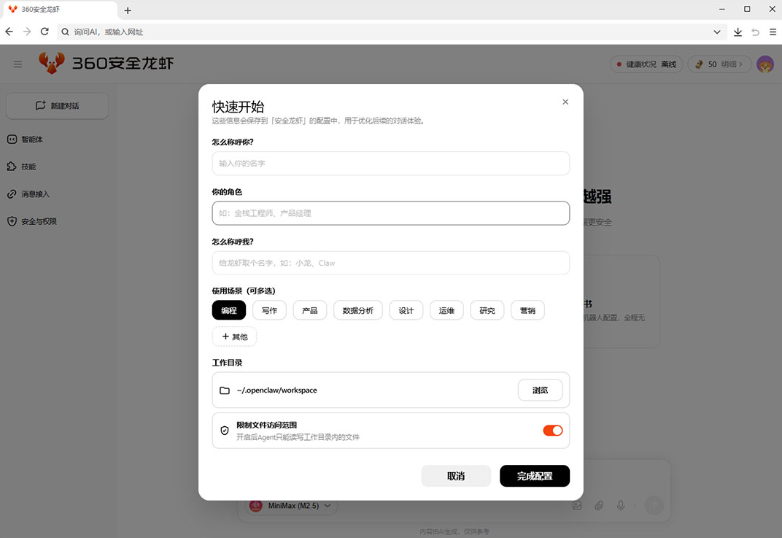Screen dimensions: 782x538
Task: Select the 写作 scenario tag
Action: (x=269, y=310)
